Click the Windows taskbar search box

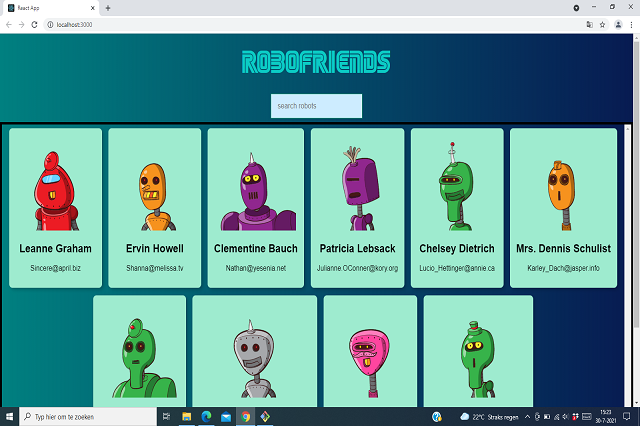tap(88, 417)
